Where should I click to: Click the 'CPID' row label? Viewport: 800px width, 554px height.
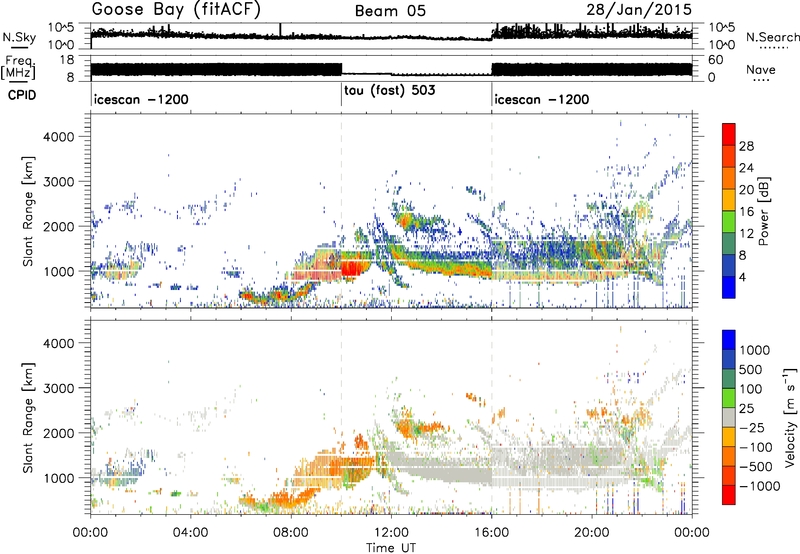(x=22, y=95)
